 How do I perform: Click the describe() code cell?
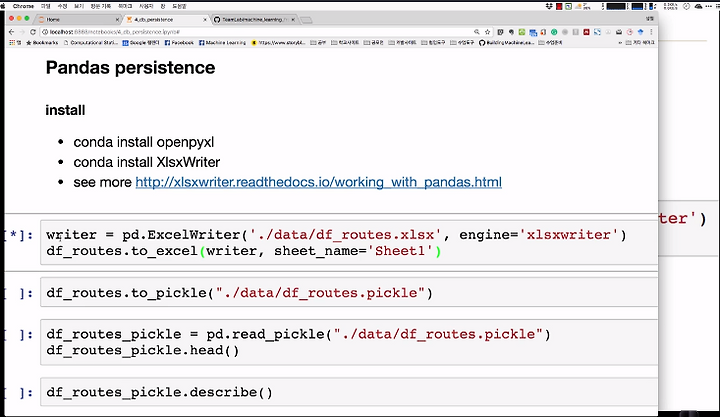coord(349,392)
